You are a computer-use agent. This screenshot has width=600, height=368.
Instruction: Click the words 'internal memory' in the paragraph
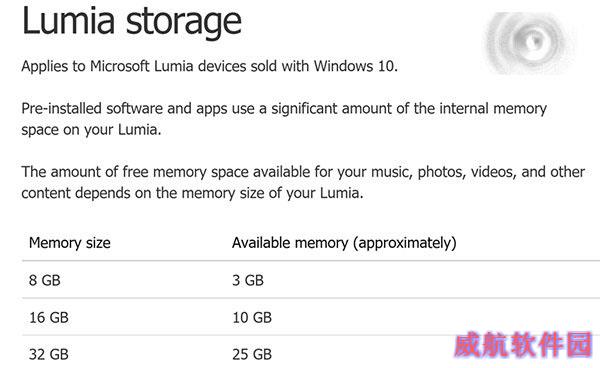click(493, 108)
